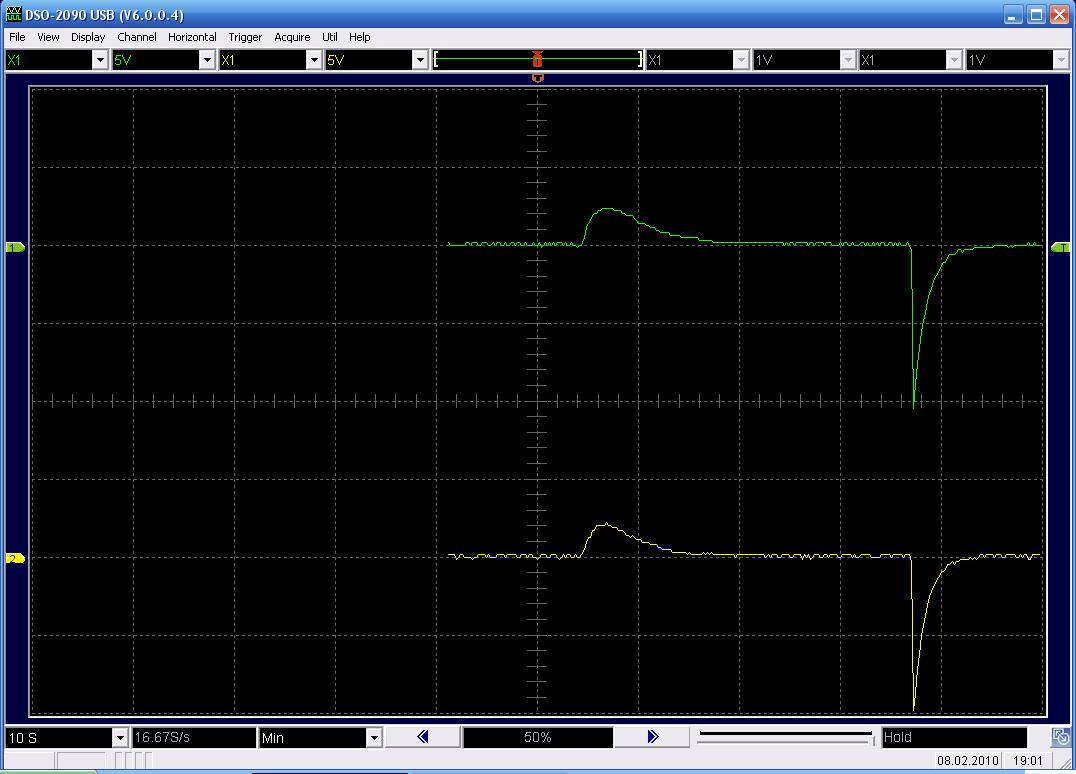
Task: Click the orange trigger marker on horizontal position bar
Action: 537,60
